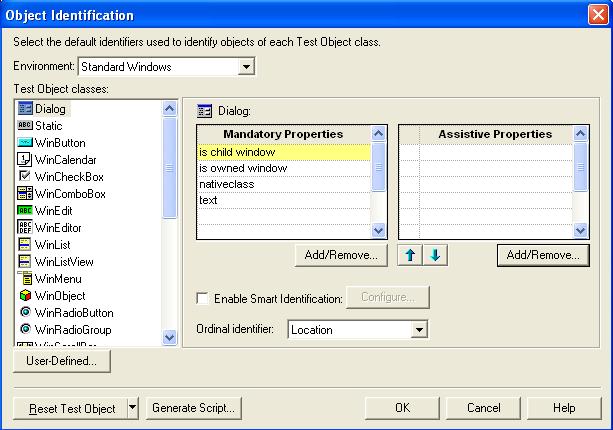Click the WinObject cube icon
Screen dimensions: 613x430
25,296
